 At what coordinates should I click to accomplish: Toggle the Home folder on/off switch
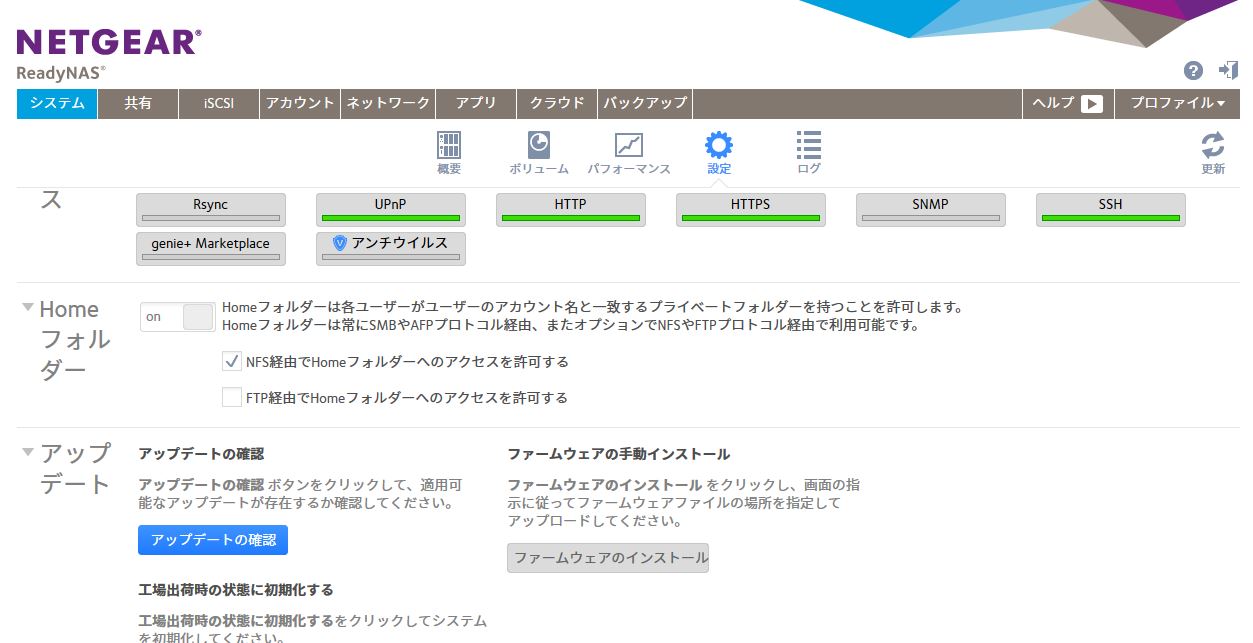178,317
